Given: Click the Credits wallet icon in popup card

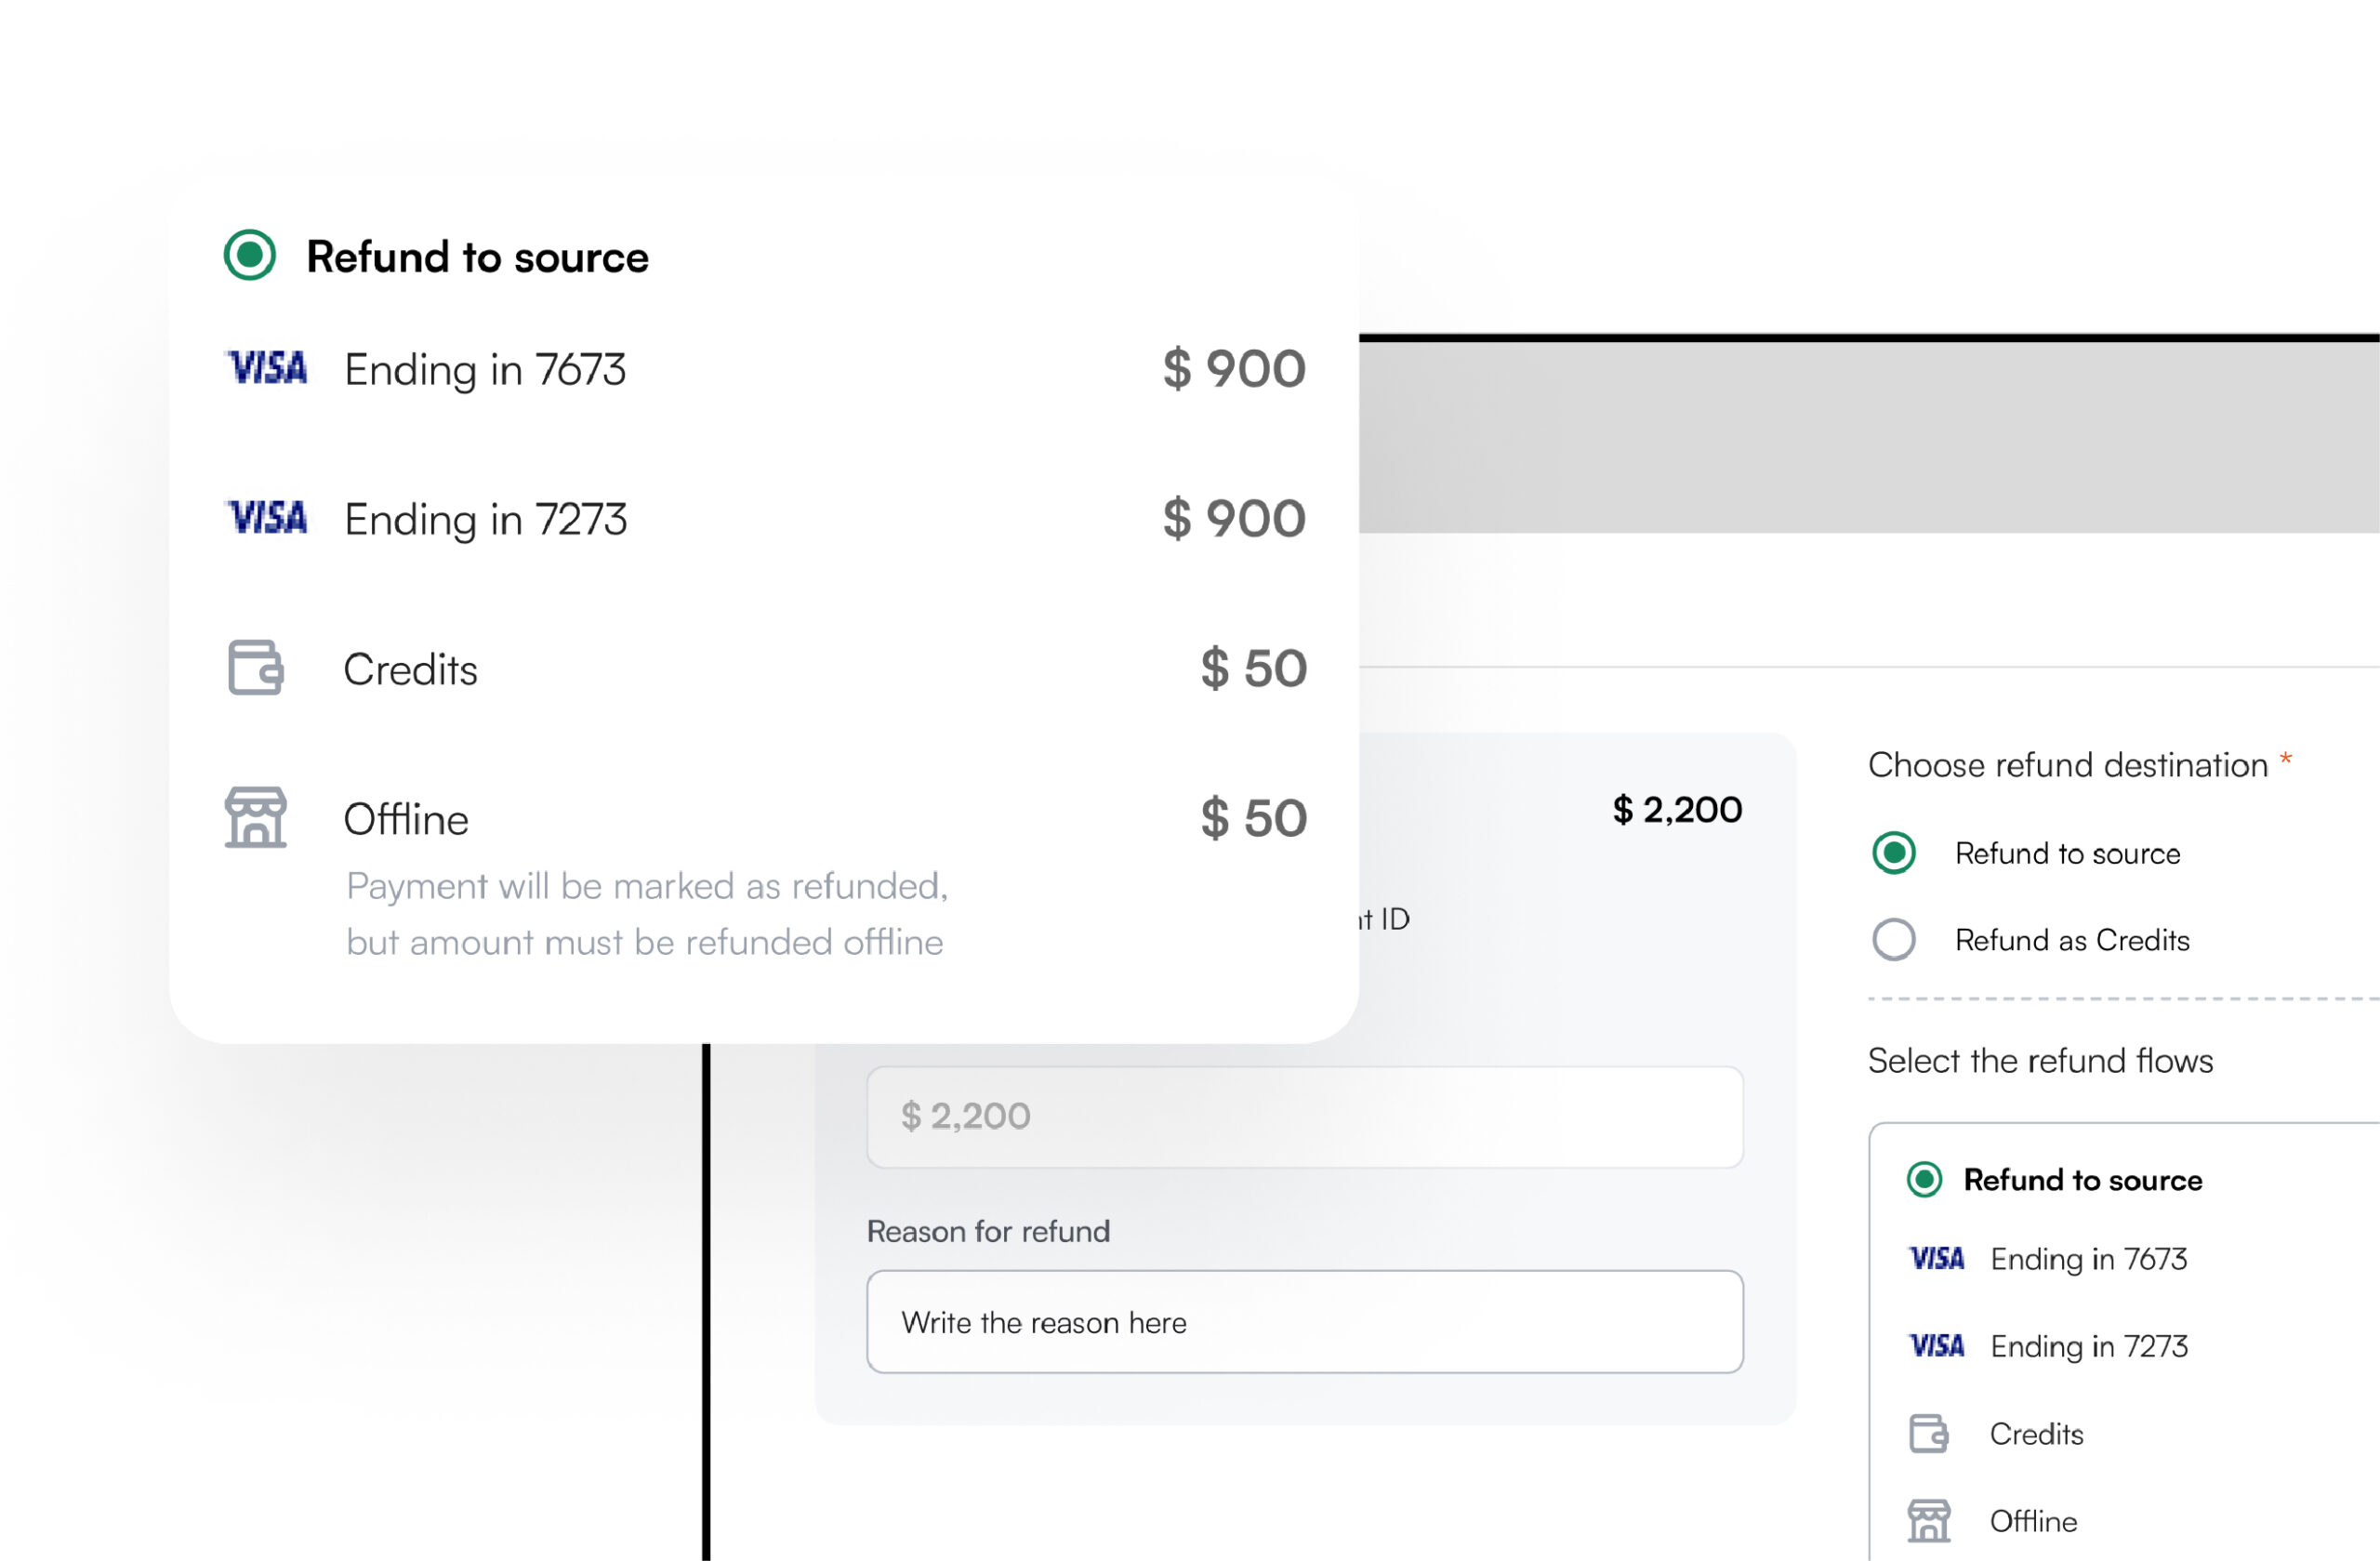Looking at the screenshot, I should coord(256,667).
